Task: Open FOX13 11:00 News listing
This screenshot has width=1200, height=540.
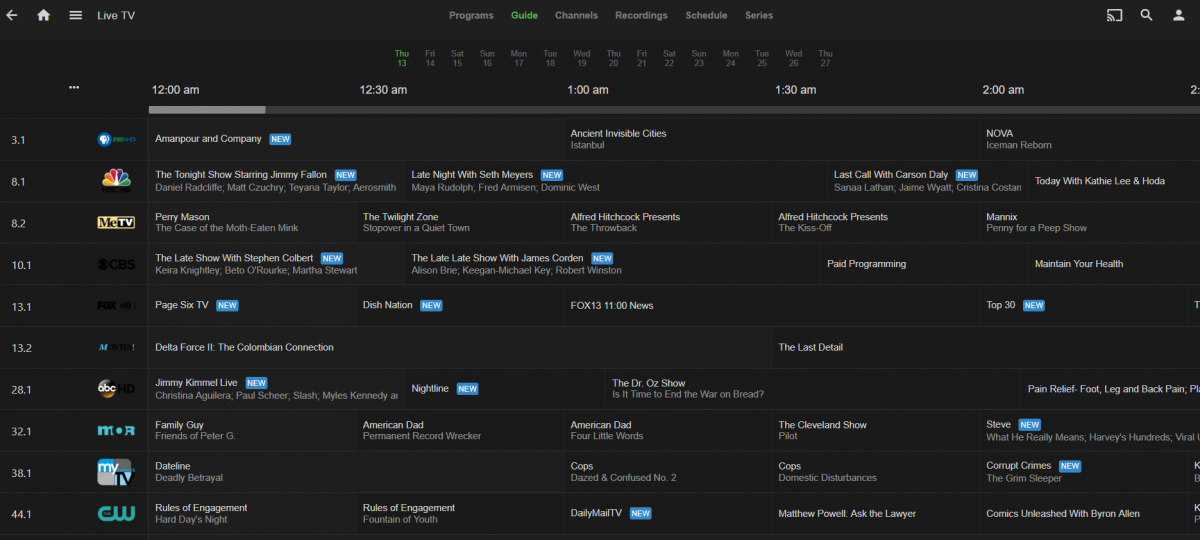Action: click(771, 305)
